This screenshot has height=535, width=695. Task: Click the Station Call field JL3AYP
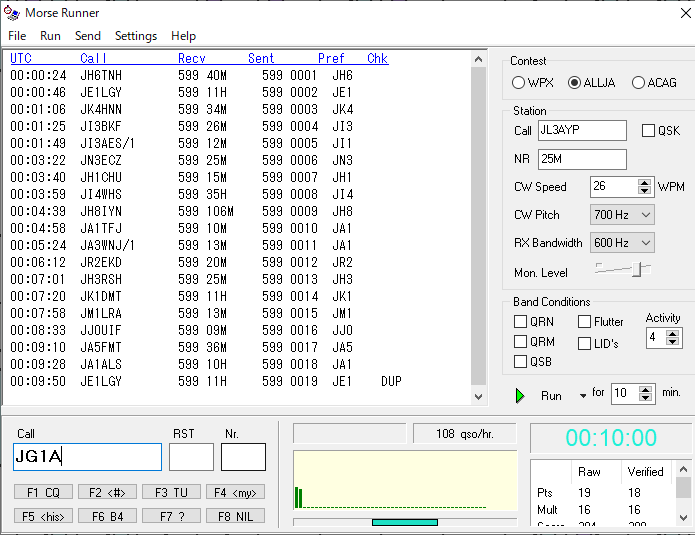tap(582, 130)
